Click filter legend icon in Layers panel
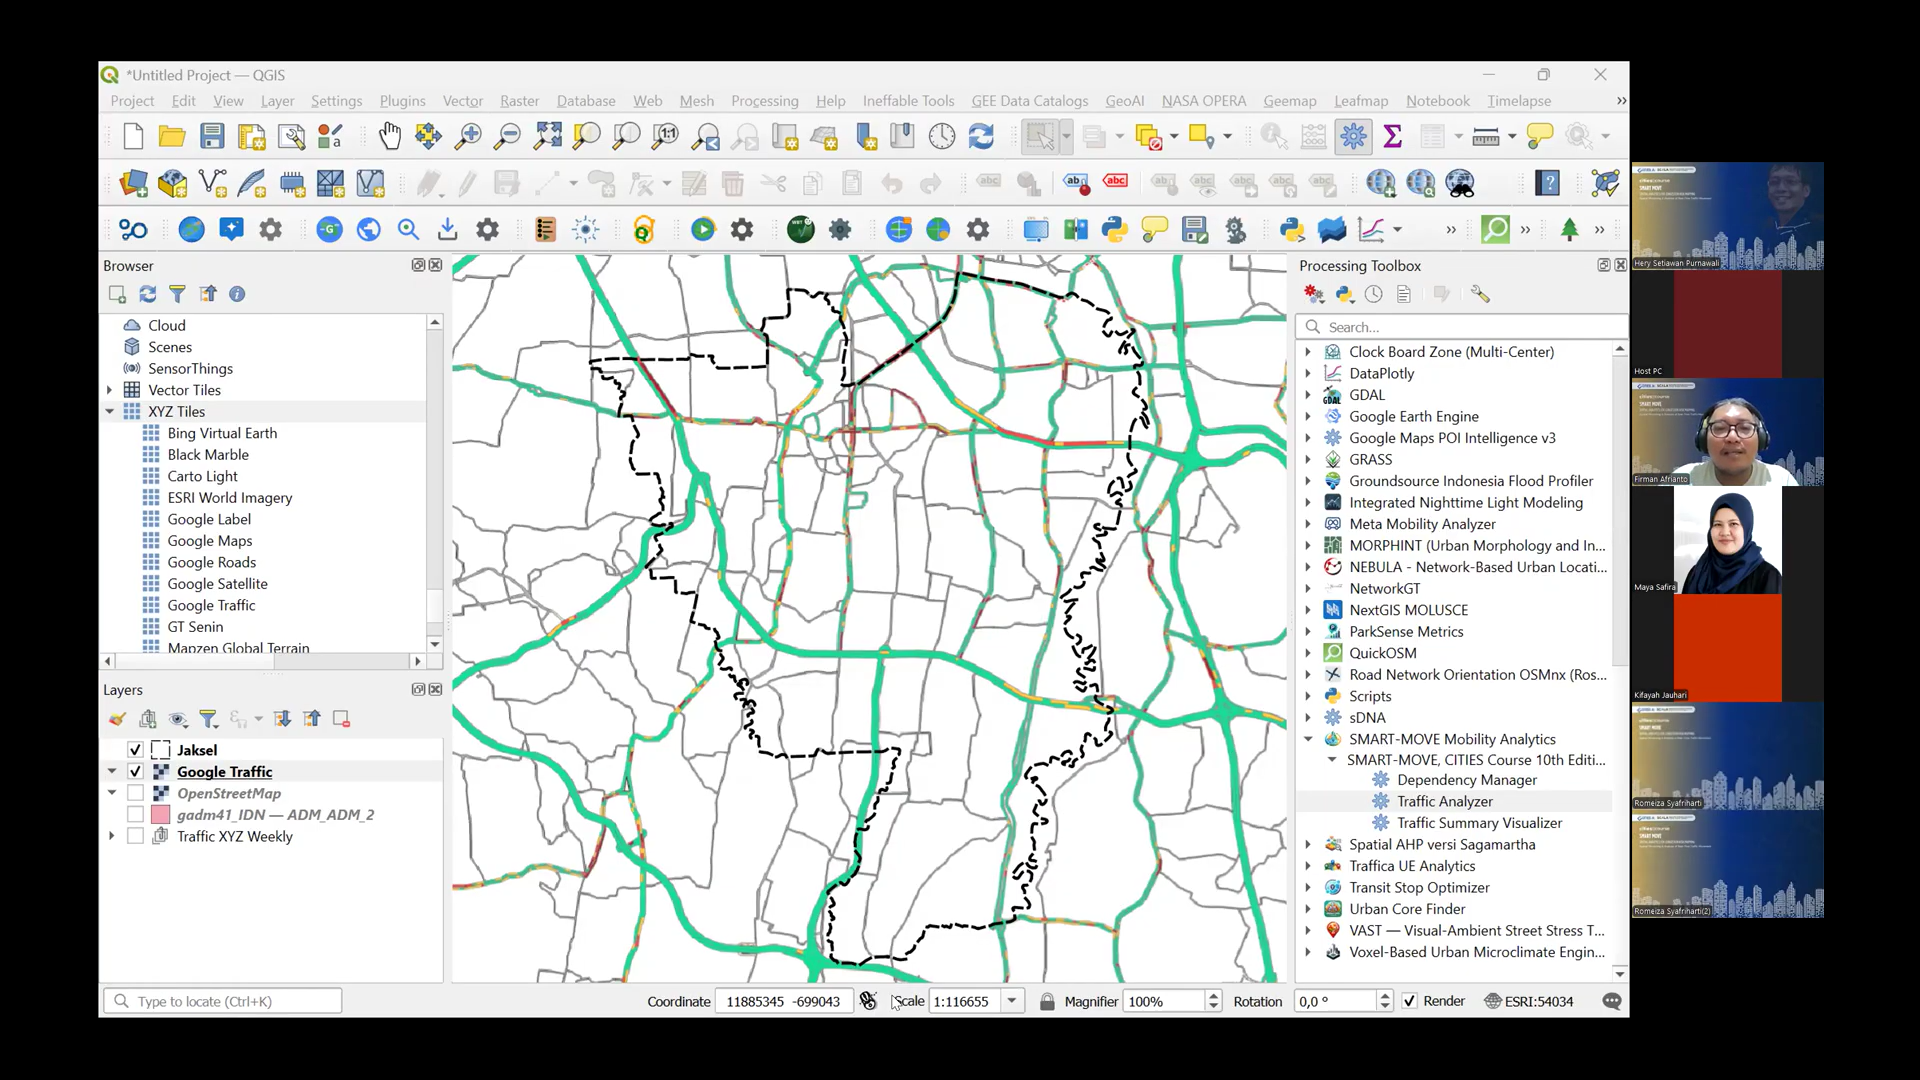The height and width of the screenshot is (1080, 1920). click(208, 719)
